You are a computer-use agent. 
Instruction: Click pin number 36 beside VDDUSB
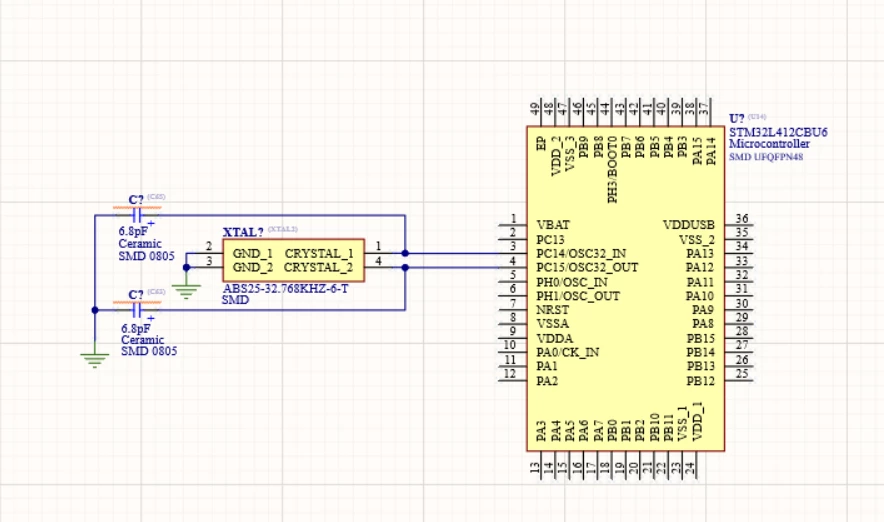coord(742,218)
